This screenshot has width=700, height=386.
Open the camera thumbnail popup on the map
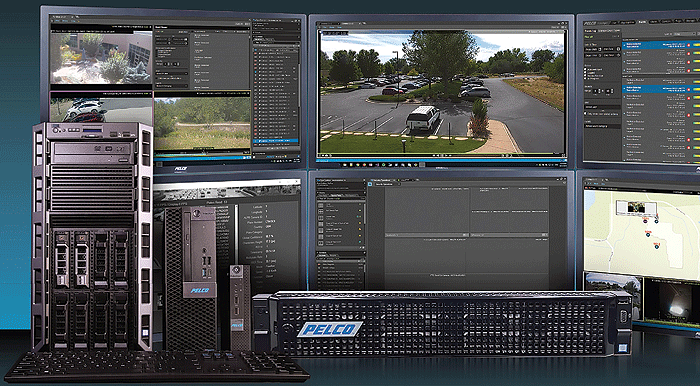click(637, 207)
